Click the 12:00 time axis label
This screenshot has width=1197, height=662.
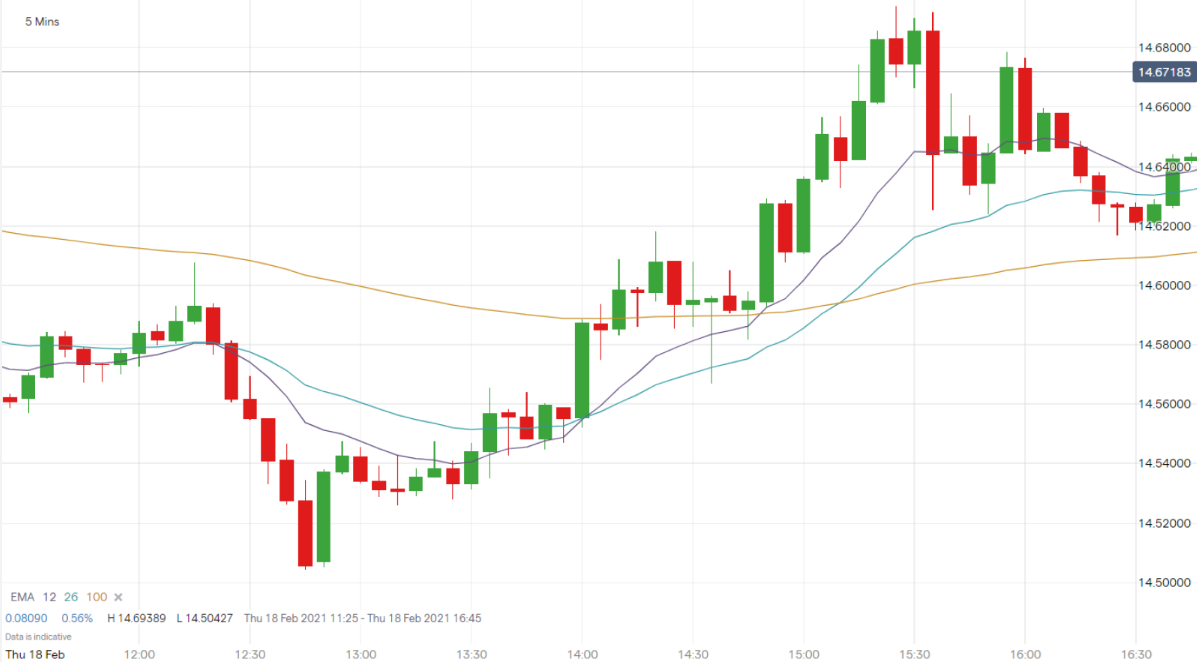pyautogui.click(x=139, y=654)
